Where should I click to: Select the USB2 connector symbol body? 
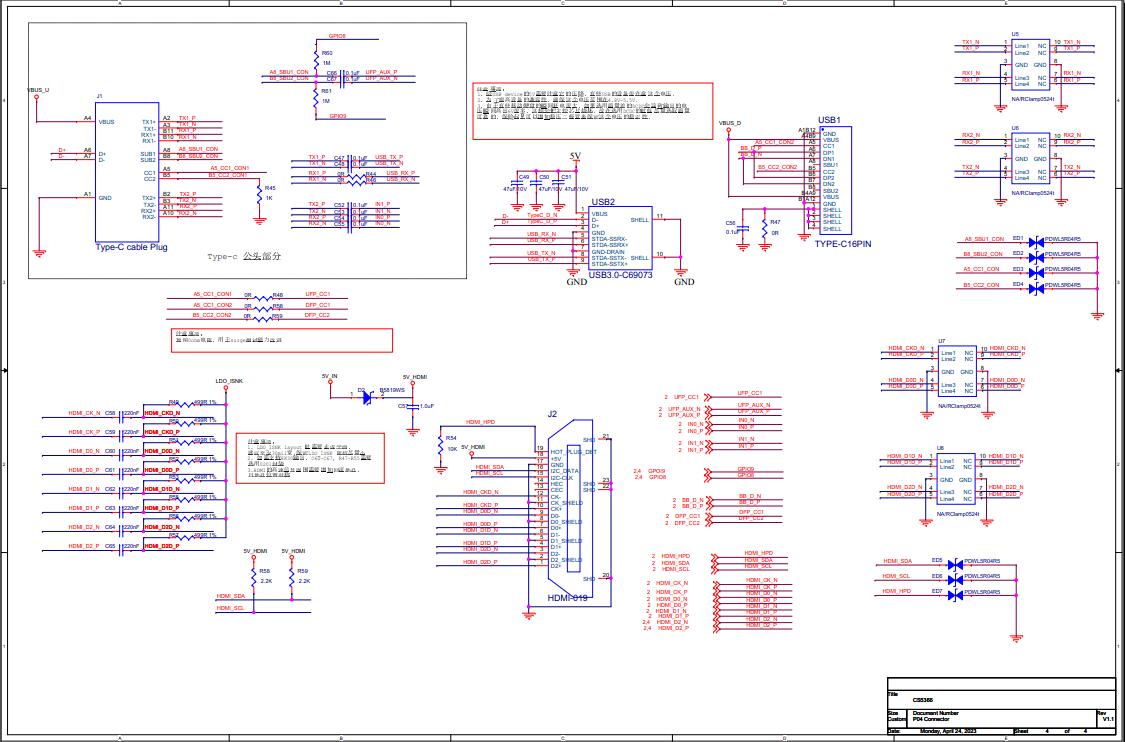point(620,238)
